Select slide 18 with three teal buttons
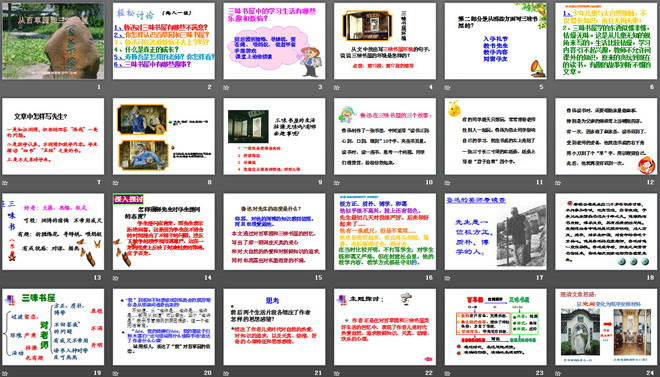Viewport: 660px width, 377px height. [607, 231]
